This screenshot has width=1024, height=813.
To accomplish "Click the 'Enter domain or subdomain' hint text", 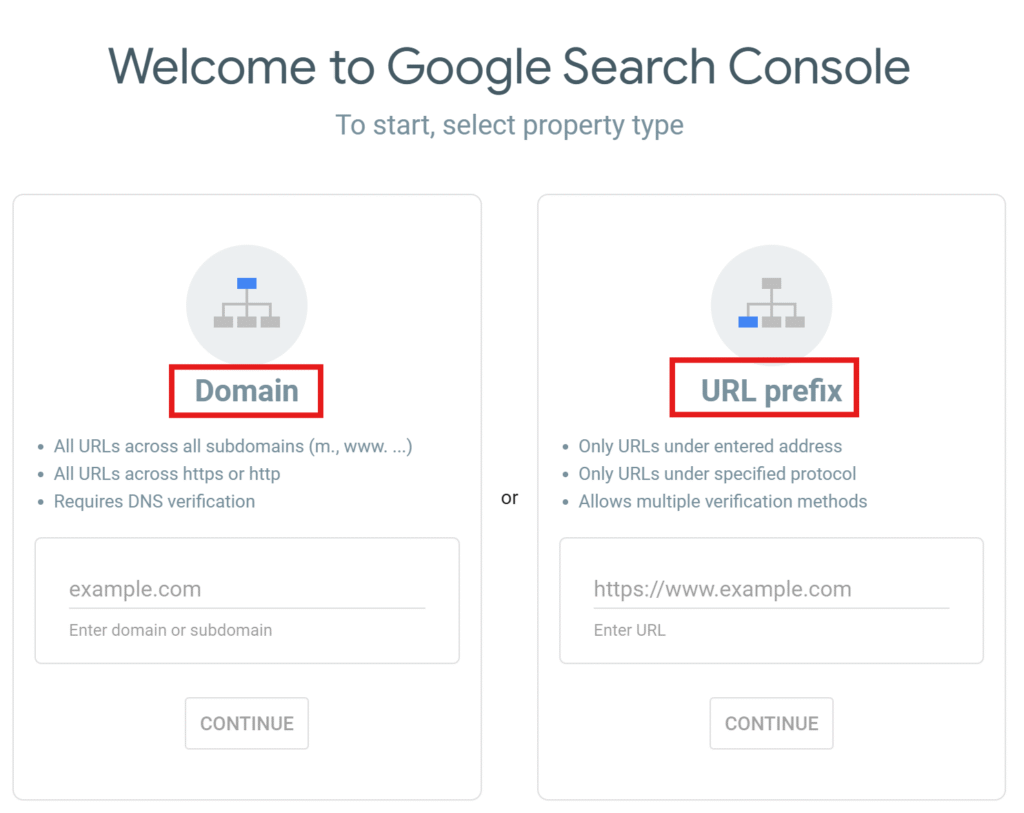I will click(170, 630).
